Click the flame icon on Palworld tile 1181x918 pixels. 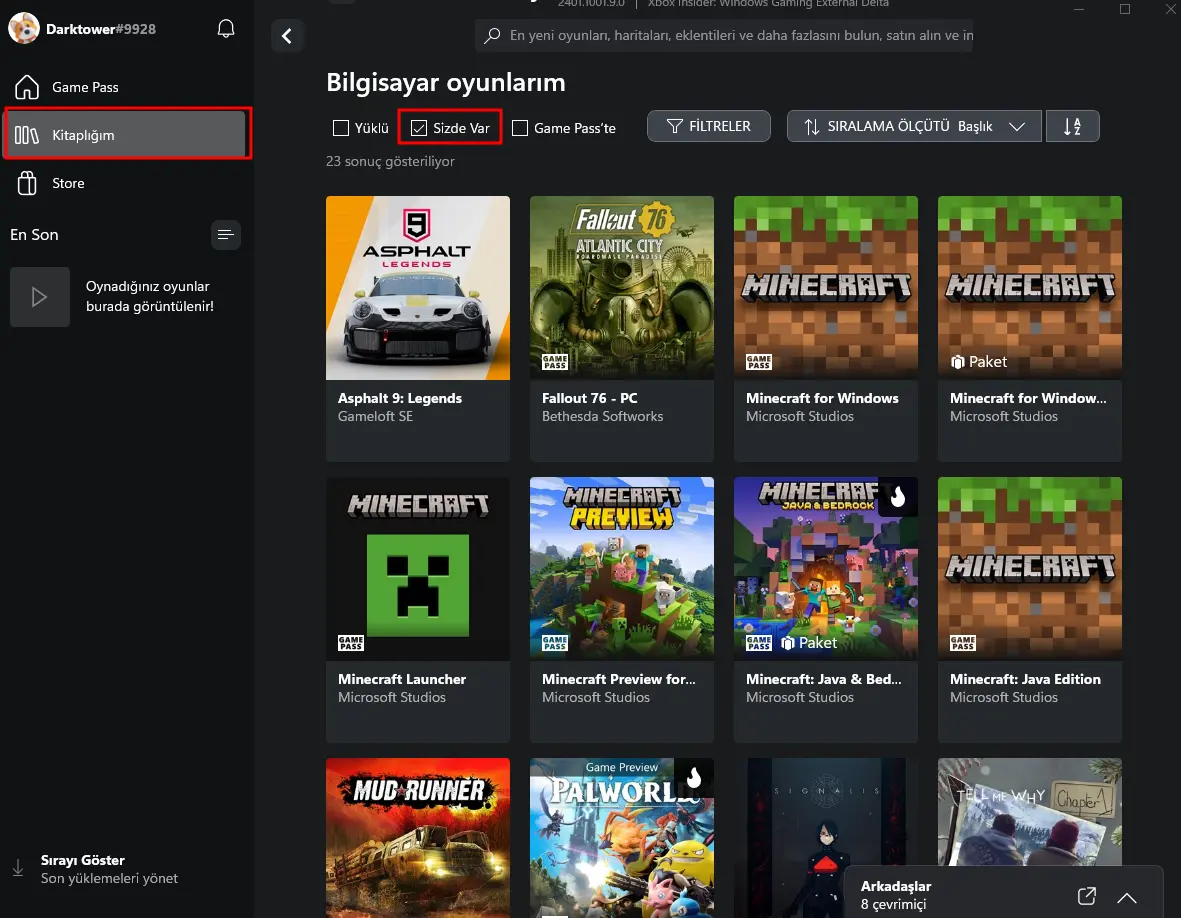click(694, 777)
